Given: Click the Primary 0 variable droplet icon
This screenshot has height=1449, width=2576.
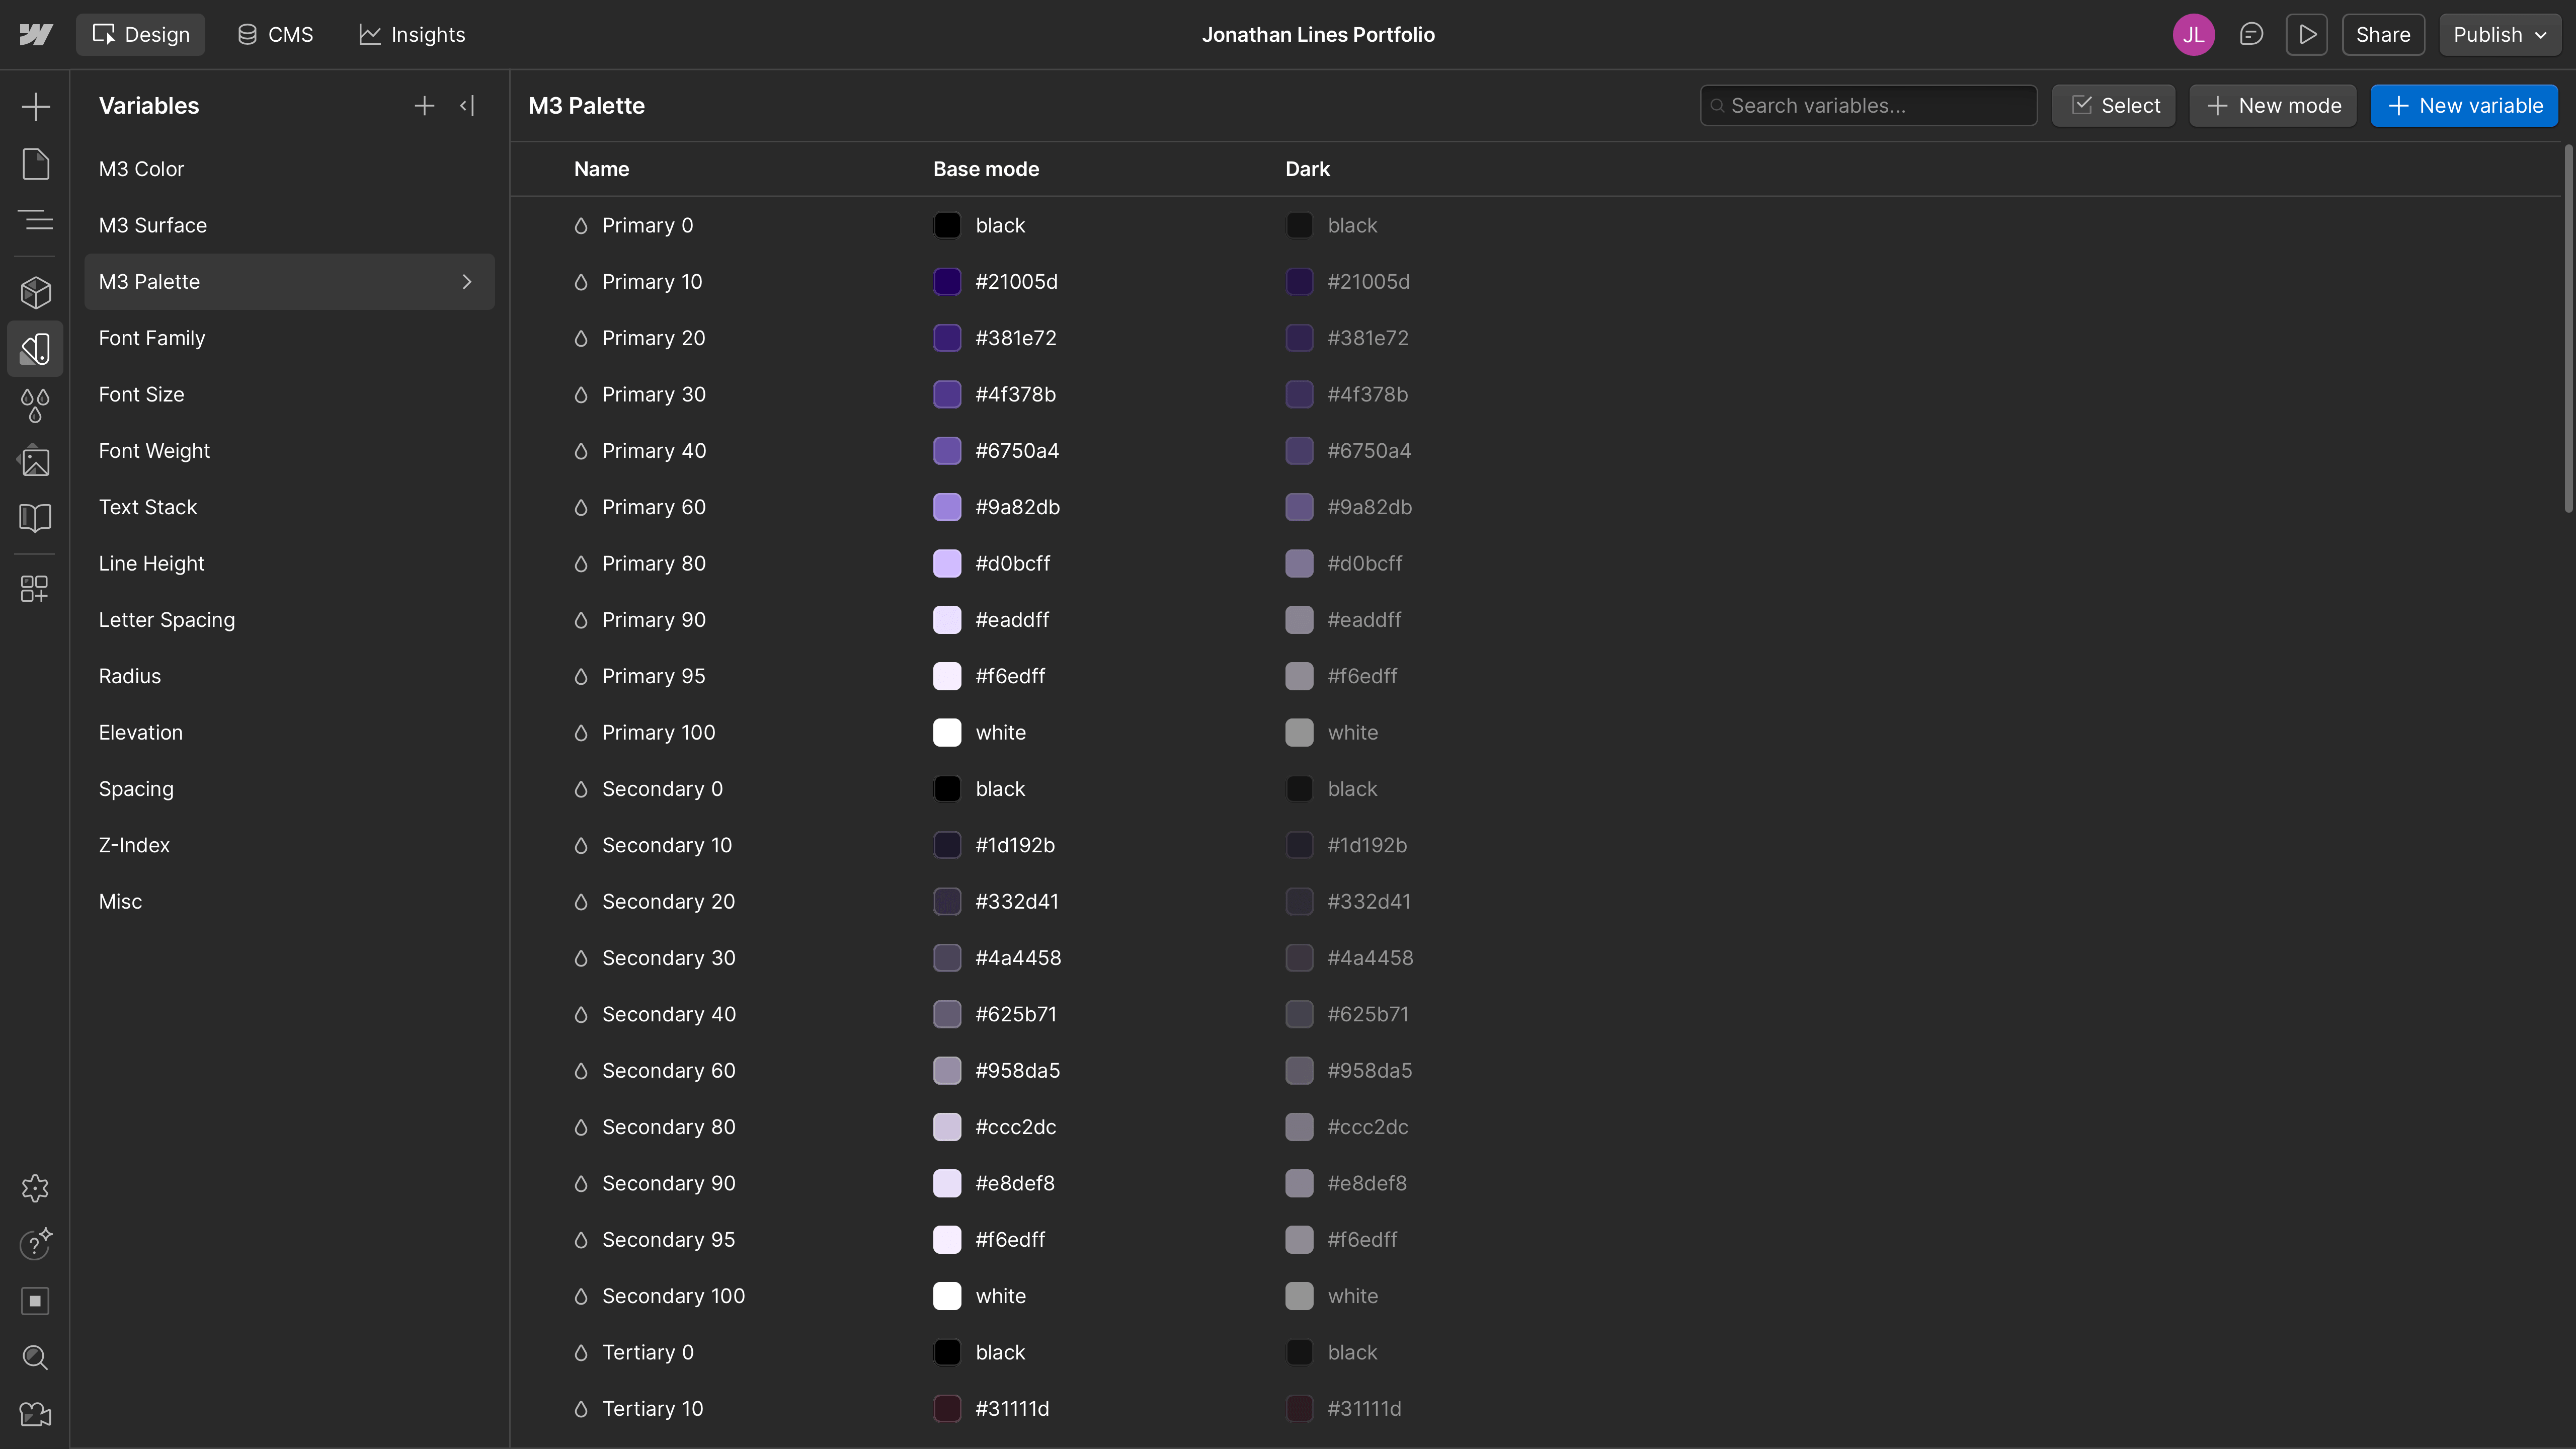Looking at the screenshot, I should point(581,226).
